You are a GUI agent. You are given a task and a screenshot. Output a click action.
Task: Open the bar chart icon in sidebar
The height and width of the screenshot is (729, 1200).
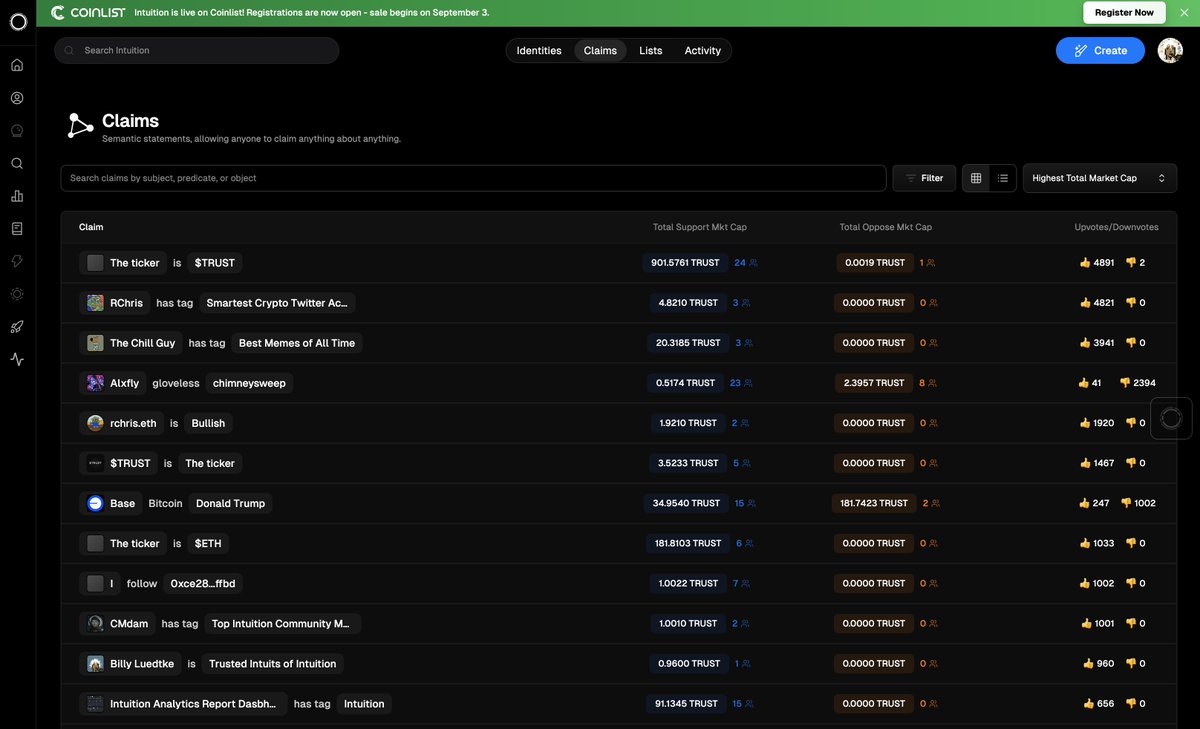tap(17, 196)
